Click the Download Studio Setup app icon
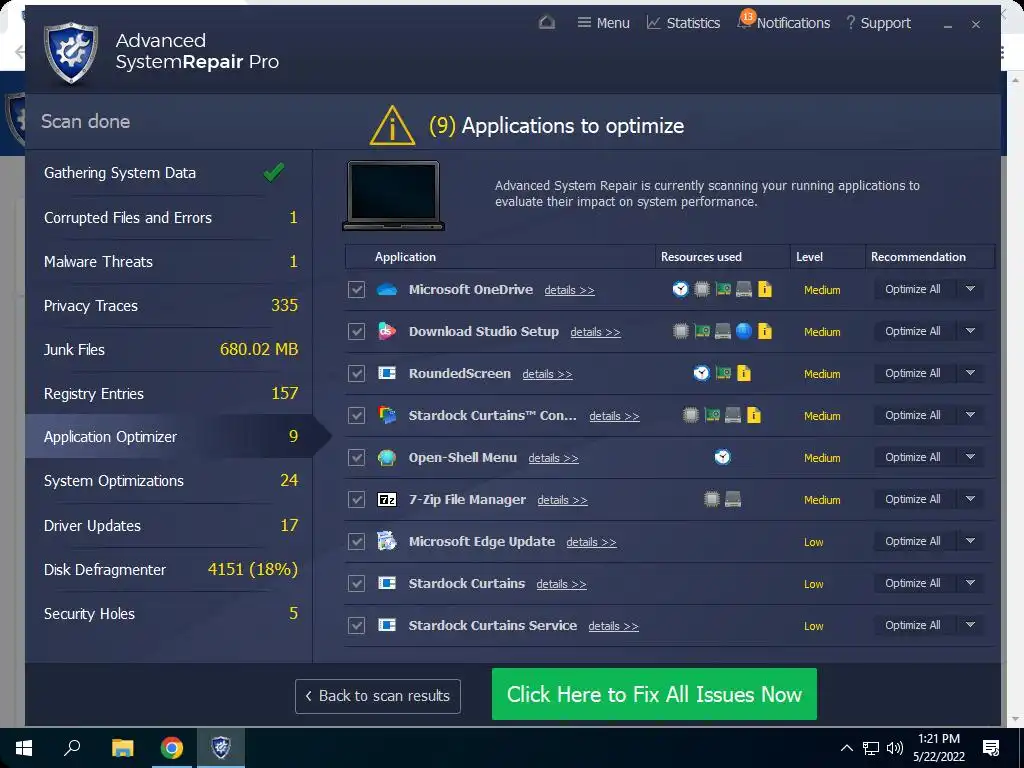Image resolution: width=1024 pixels, height=768 pixels. pos(387,331)
